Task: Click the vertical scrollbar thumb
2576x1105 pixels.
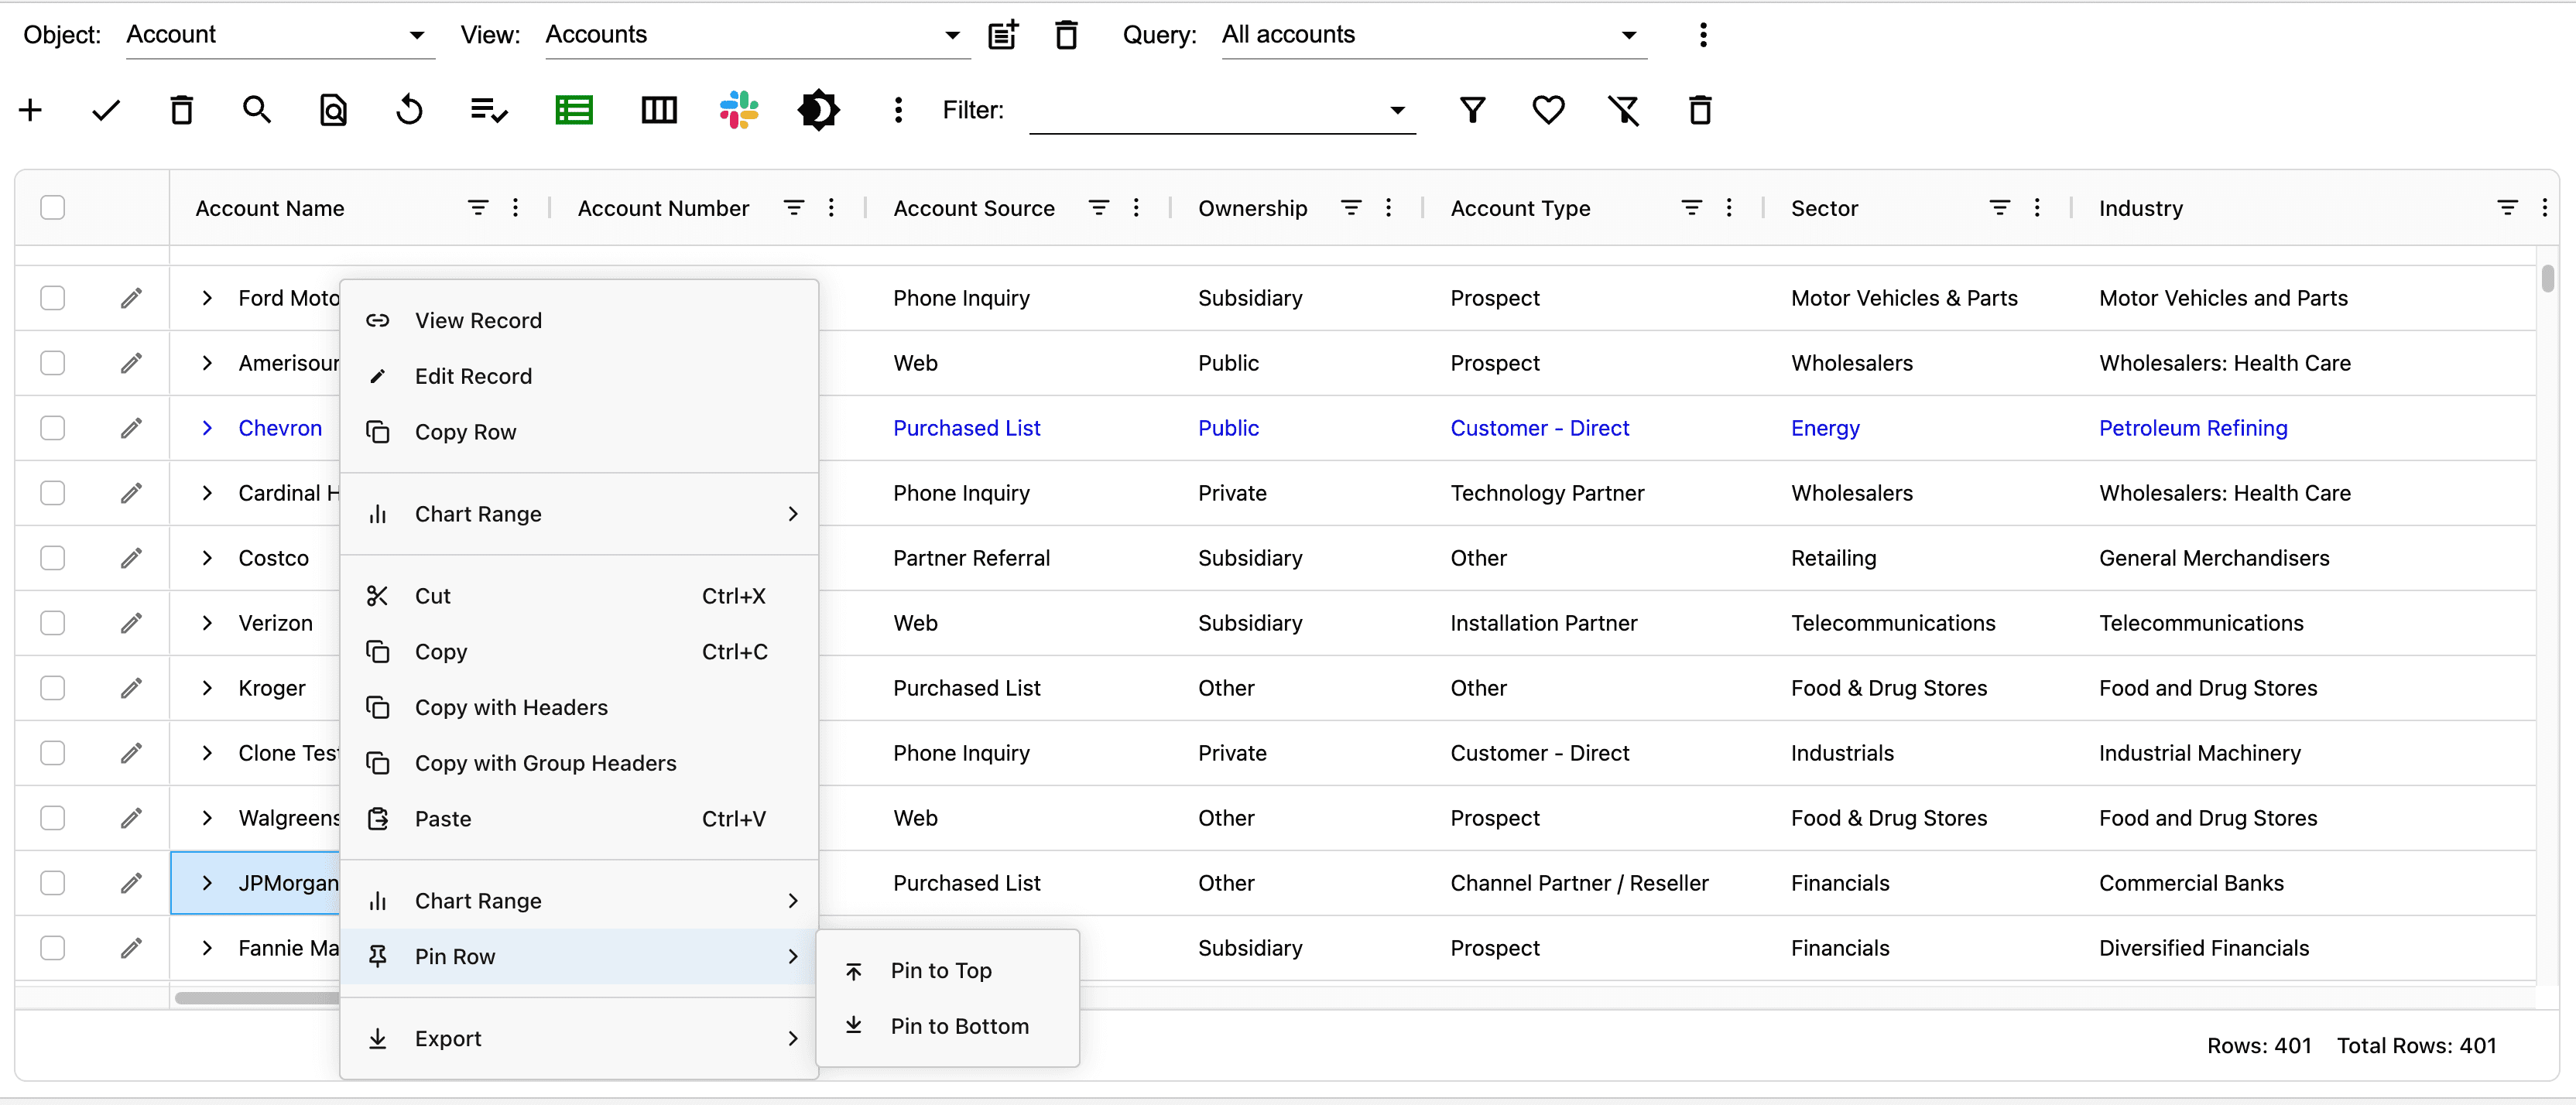Action: 2547,279
